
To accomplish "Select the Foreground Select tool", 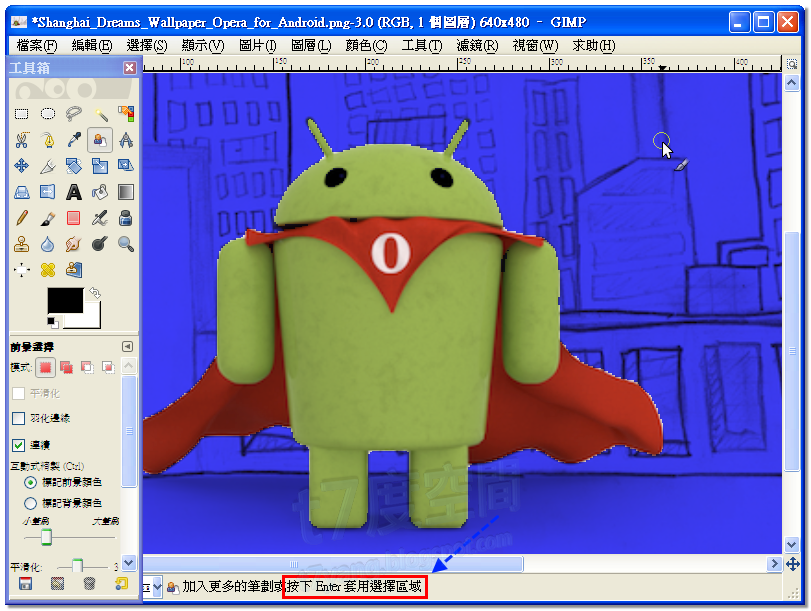I will (100, 140).
